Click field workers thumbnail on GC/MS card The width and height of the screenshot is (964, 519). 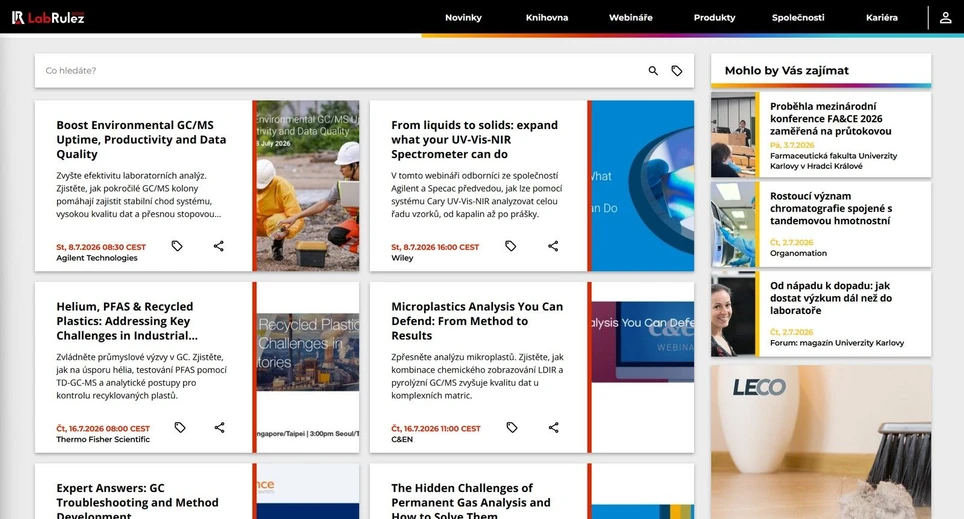(307, 186)
